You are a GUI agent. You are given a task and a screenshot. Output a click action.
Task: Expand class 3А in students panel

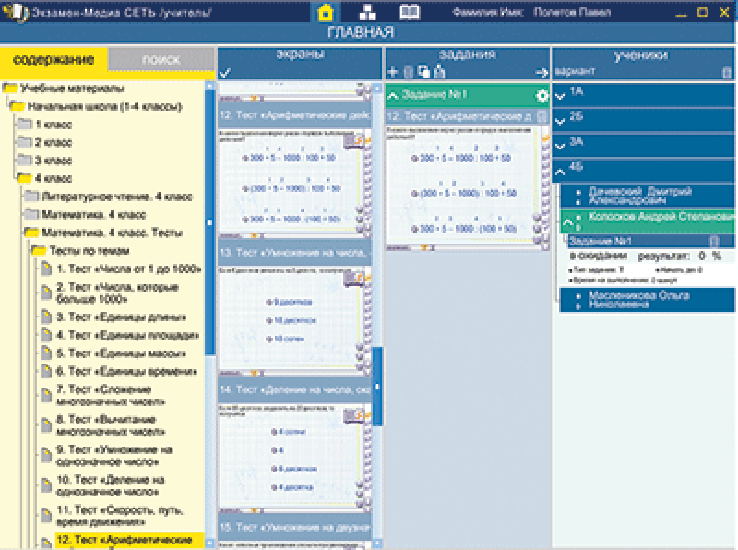coord(560,146)
